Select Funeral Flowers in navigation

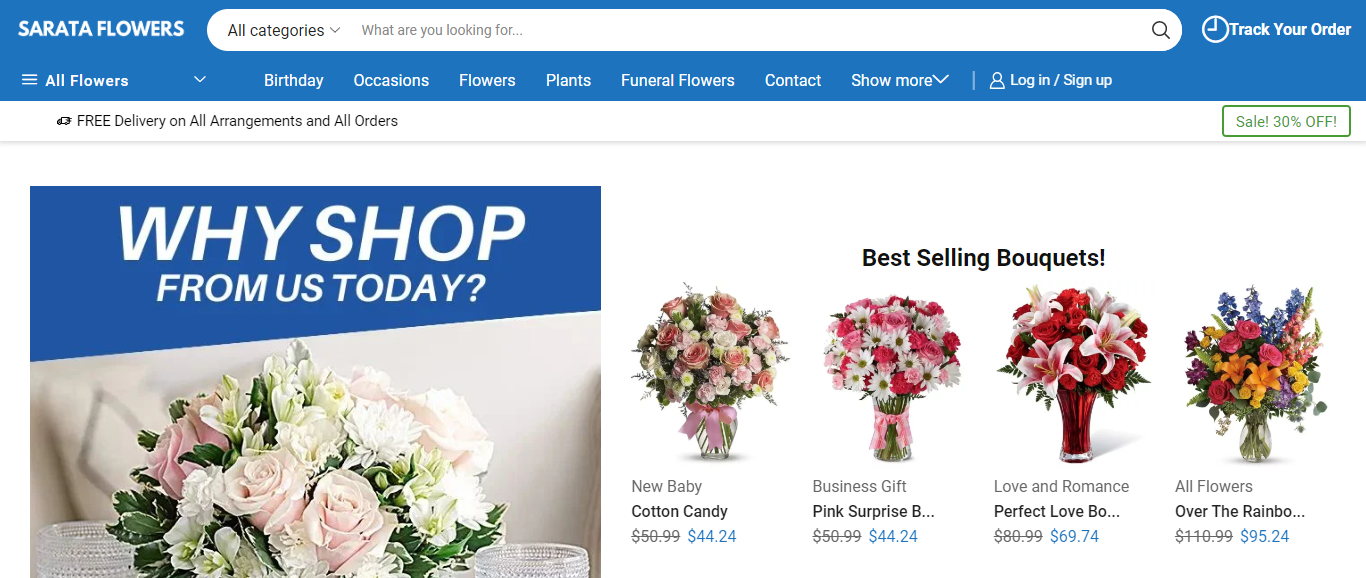click(x=678, y=80)
